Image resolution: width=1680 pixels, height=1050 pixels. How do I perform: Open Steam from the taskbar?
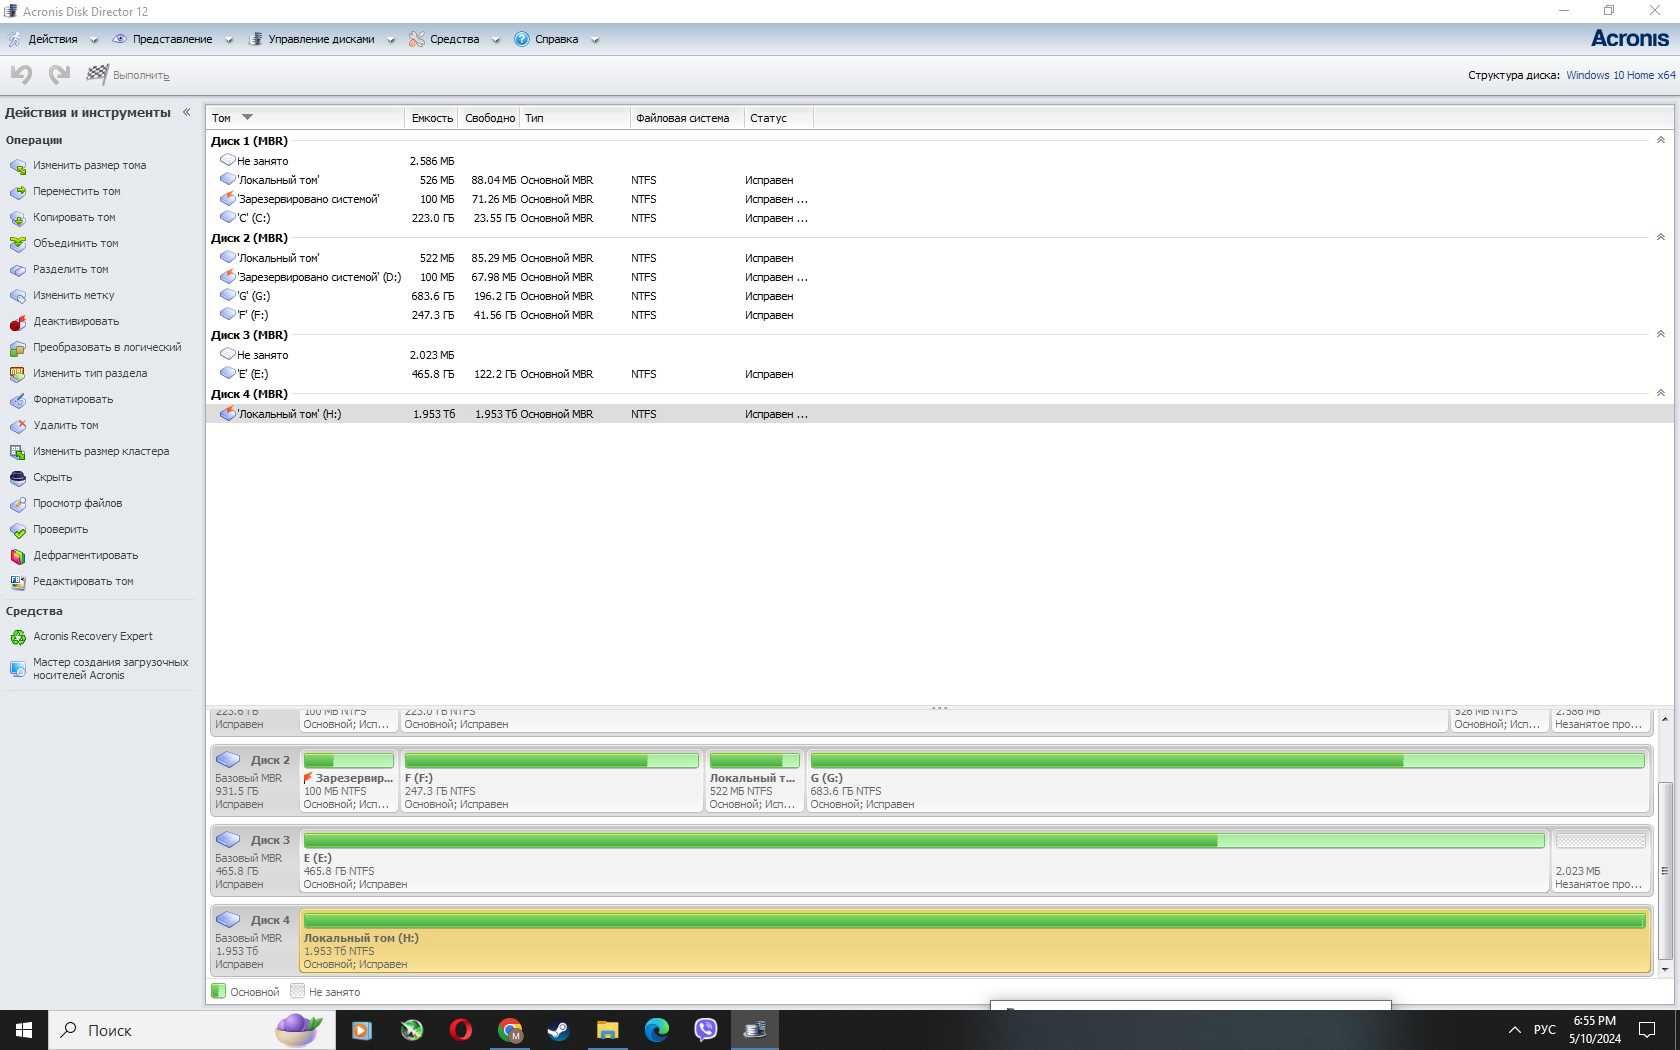(x=558, y=1030)
